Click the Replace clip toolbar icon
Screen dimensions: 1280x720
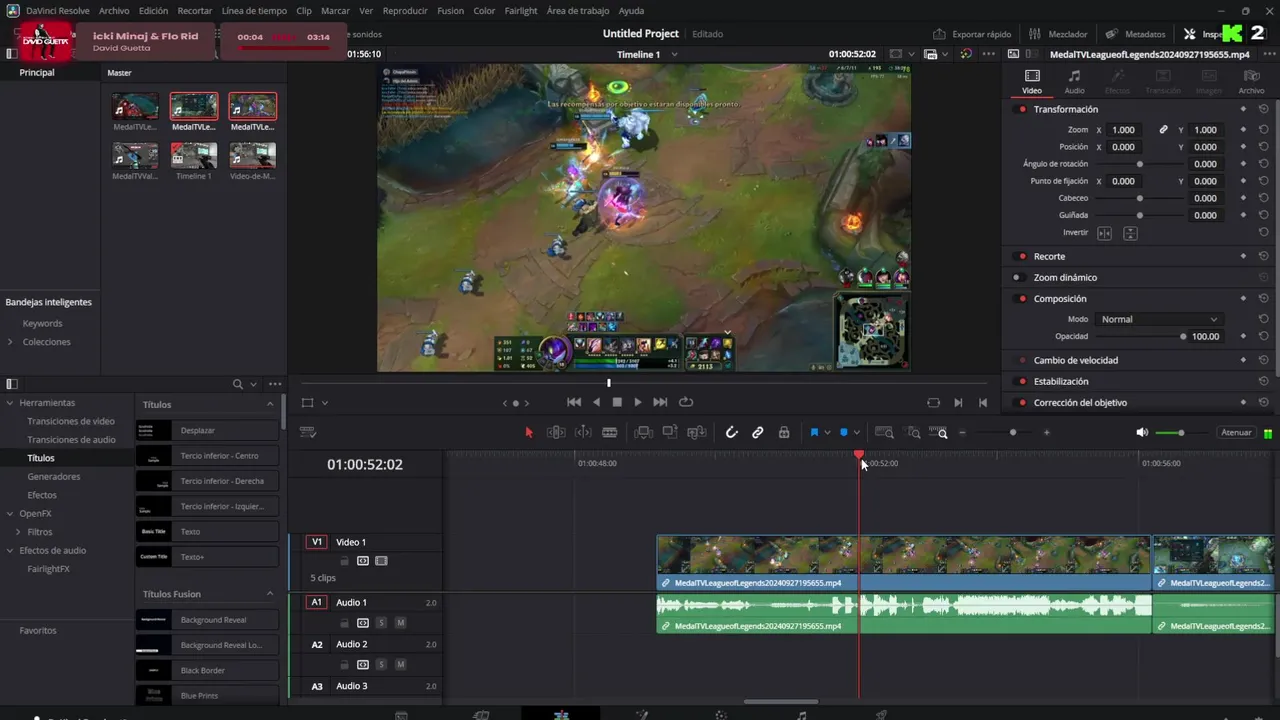[697, 432]
